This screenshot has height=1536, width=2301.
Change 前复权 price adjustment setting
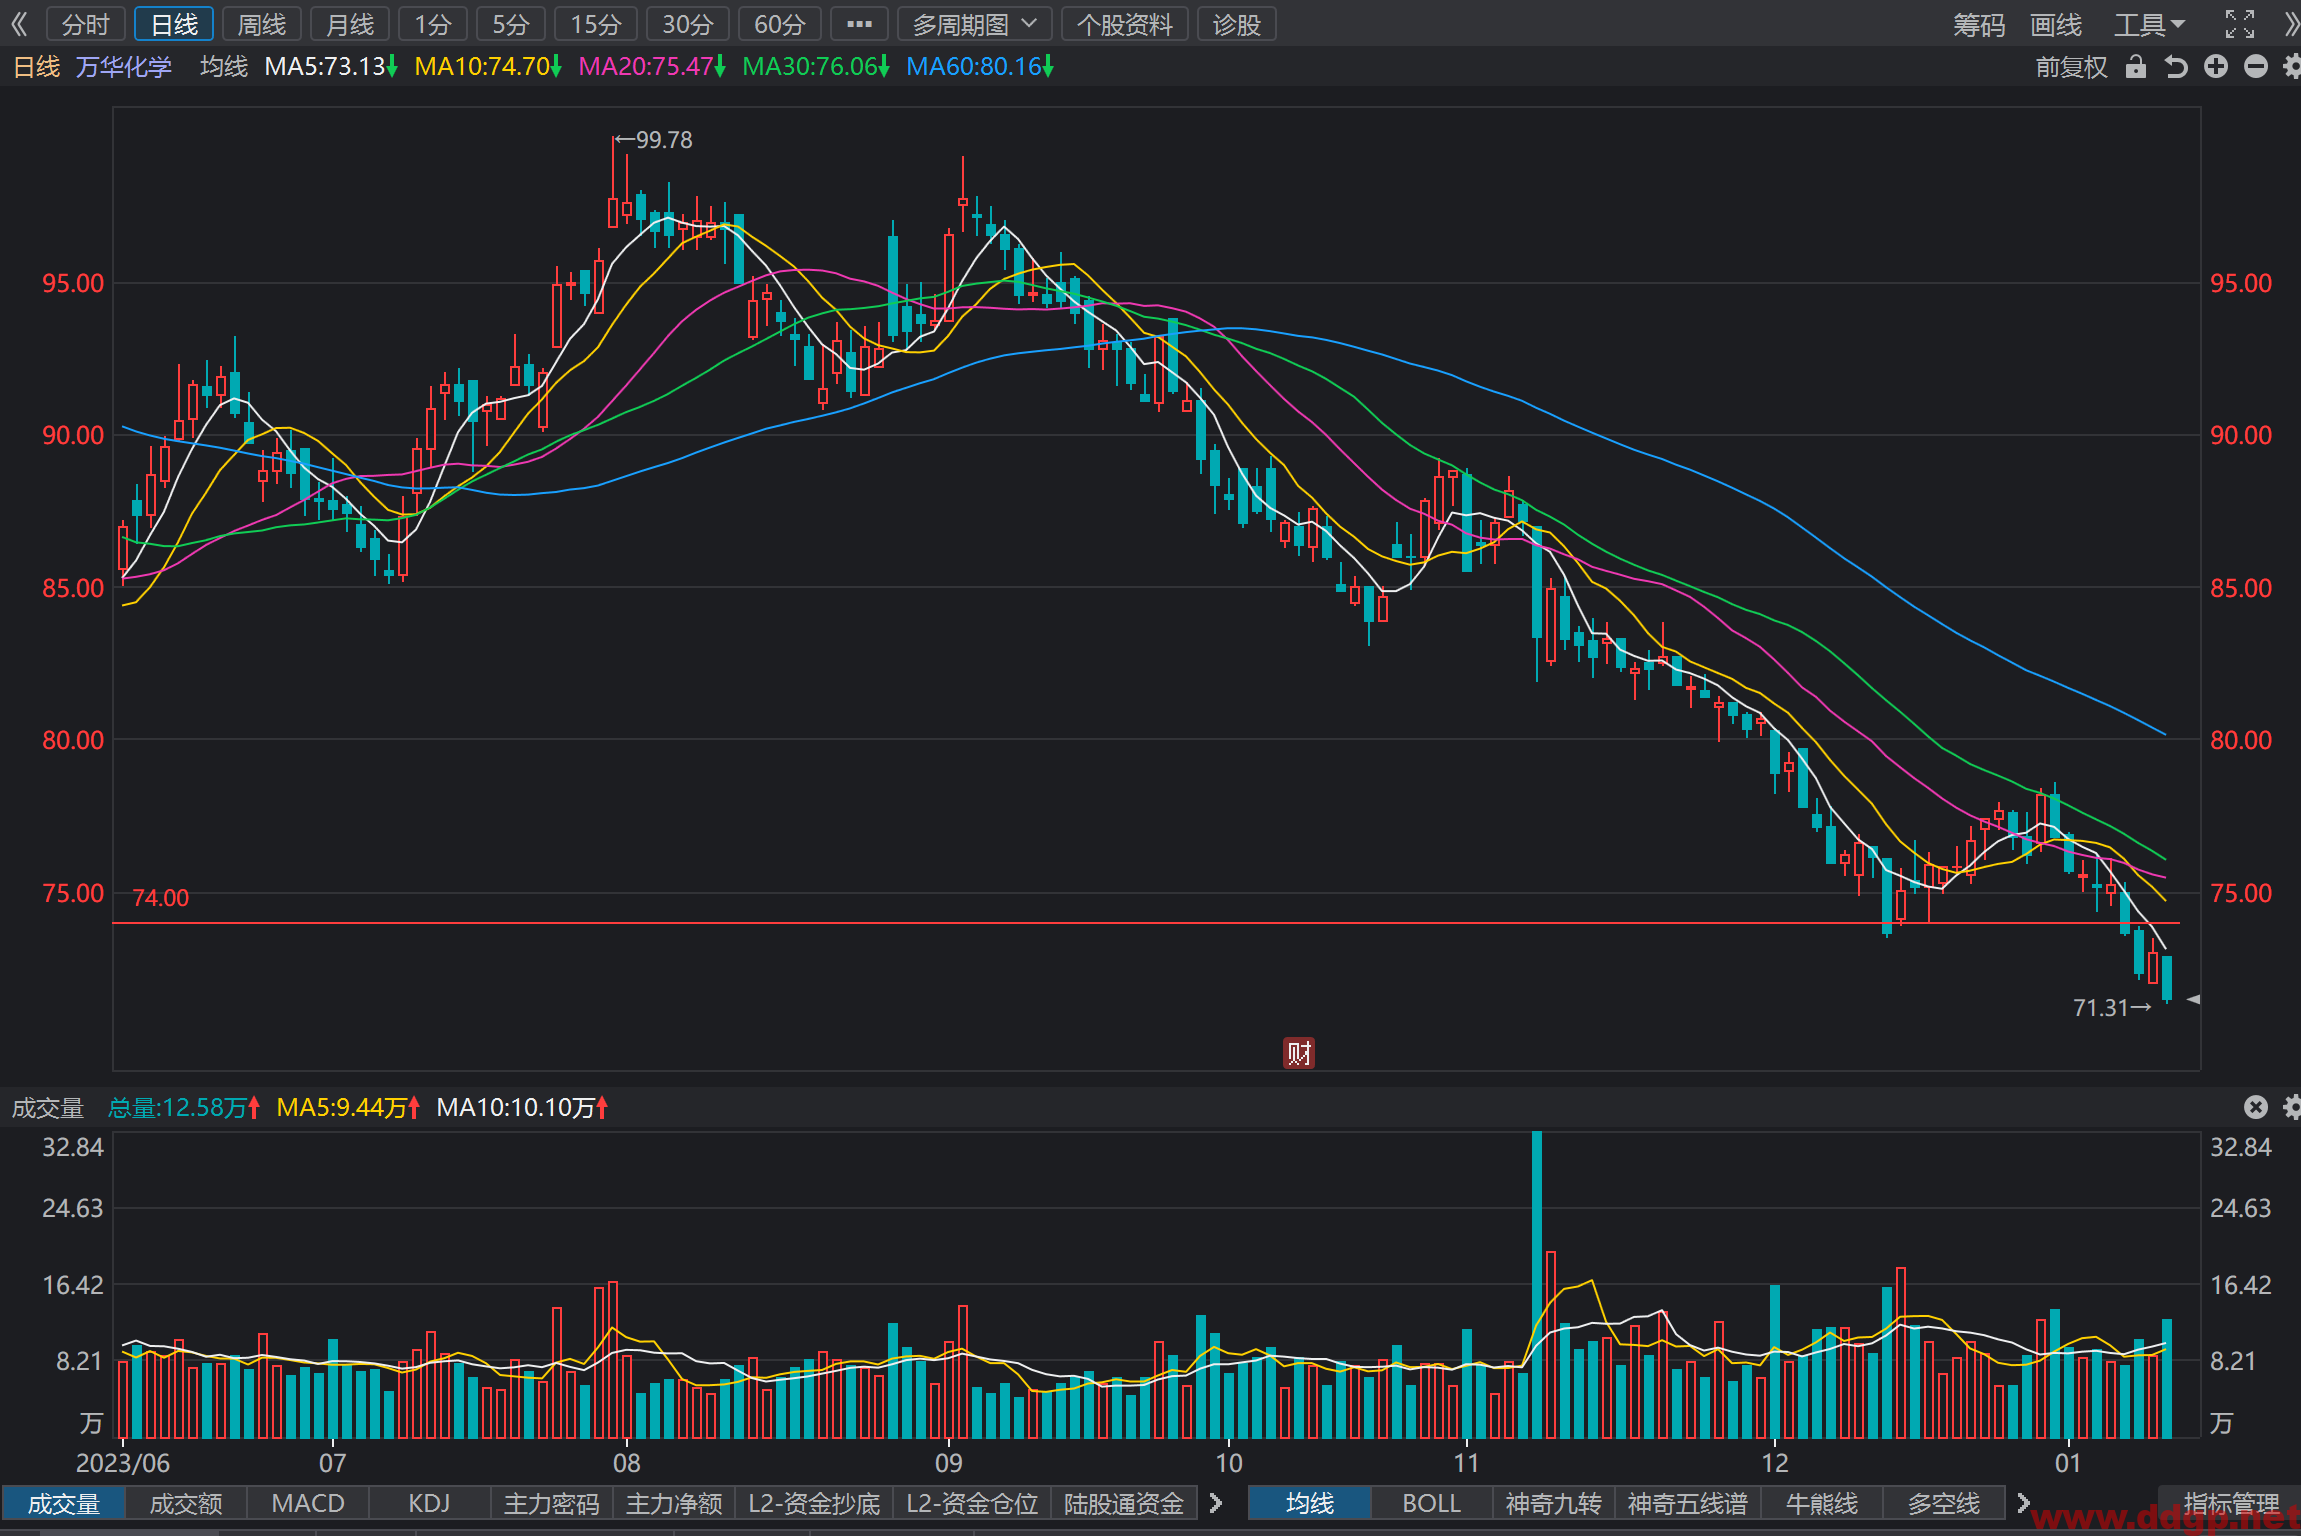pos(2071,67)
